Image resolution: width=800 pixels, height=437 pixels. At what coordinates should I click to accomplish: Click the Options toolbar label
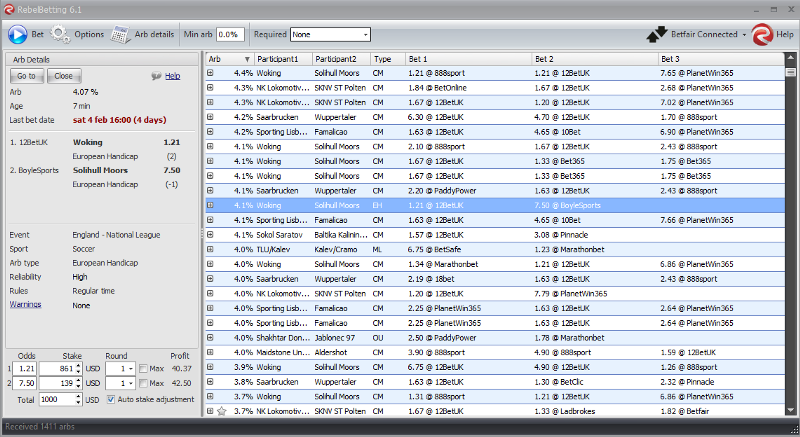coord(89,34)
